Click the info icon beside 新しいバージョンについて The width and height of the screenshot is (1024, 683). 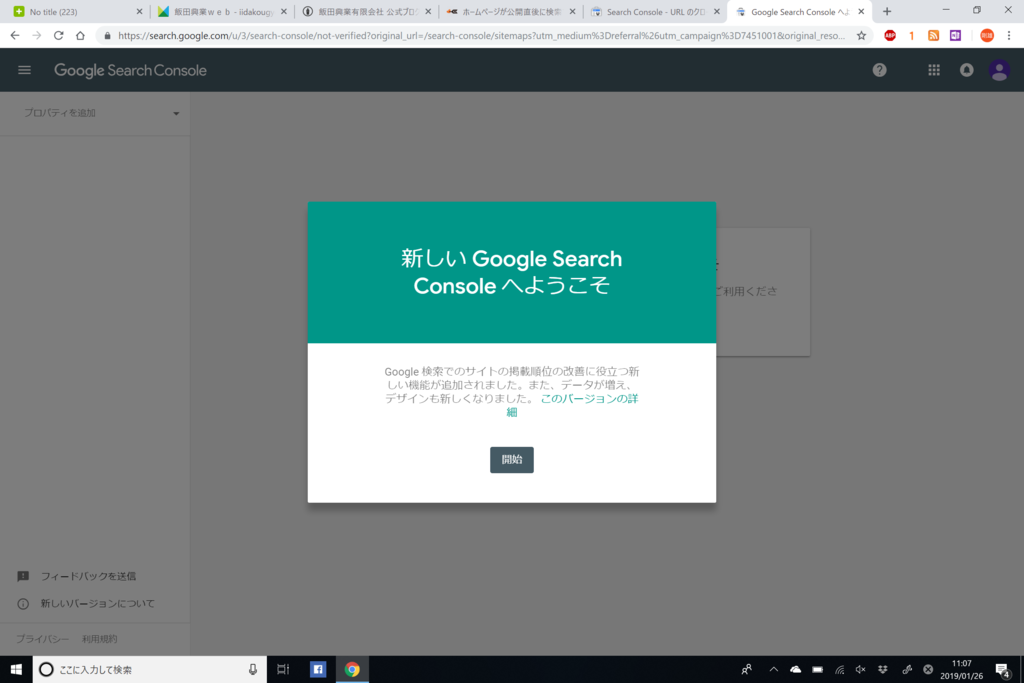pyautogui.click(x=23, y=603)
